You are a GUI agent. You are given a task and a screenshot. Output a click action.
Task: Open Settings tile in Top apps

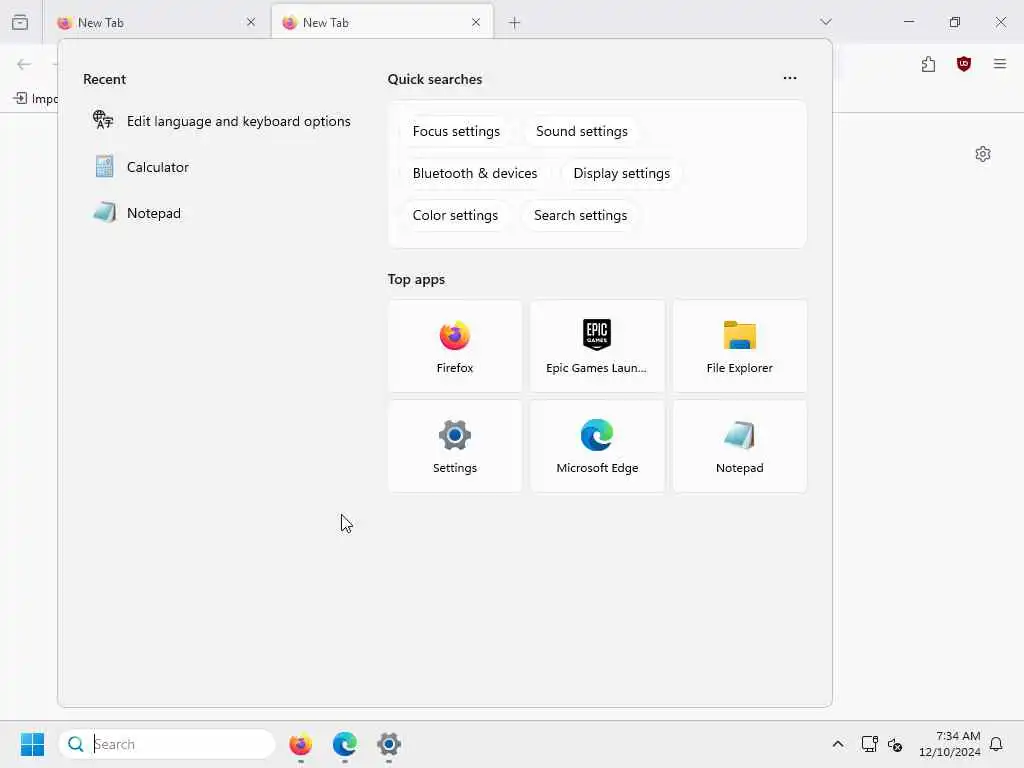[x=455, y=446]
